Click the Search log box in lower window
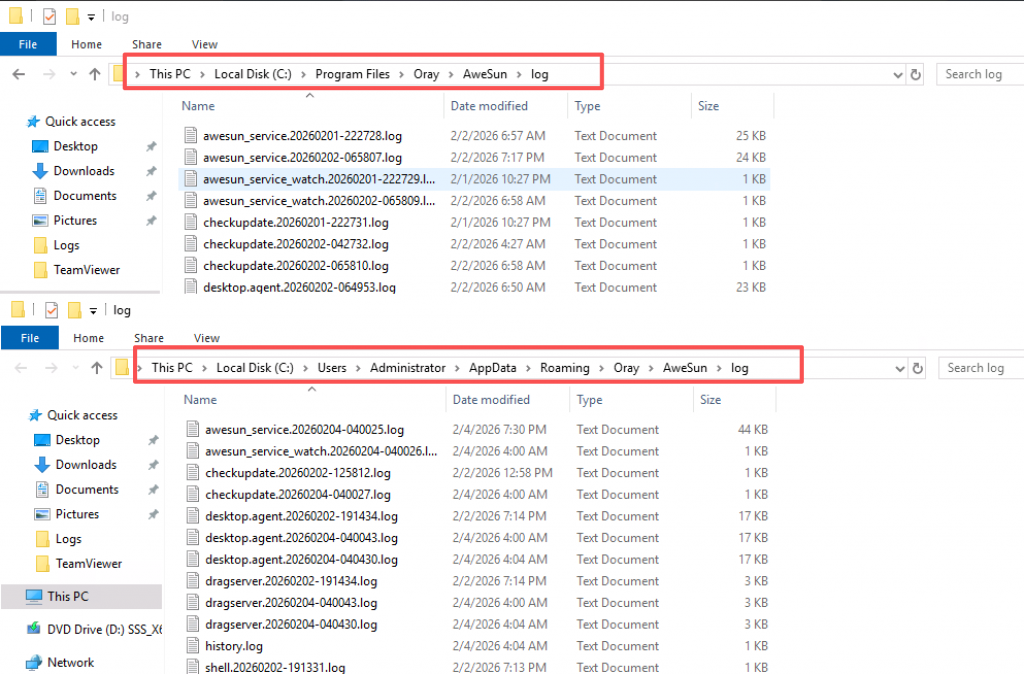 tap(980, 368)
